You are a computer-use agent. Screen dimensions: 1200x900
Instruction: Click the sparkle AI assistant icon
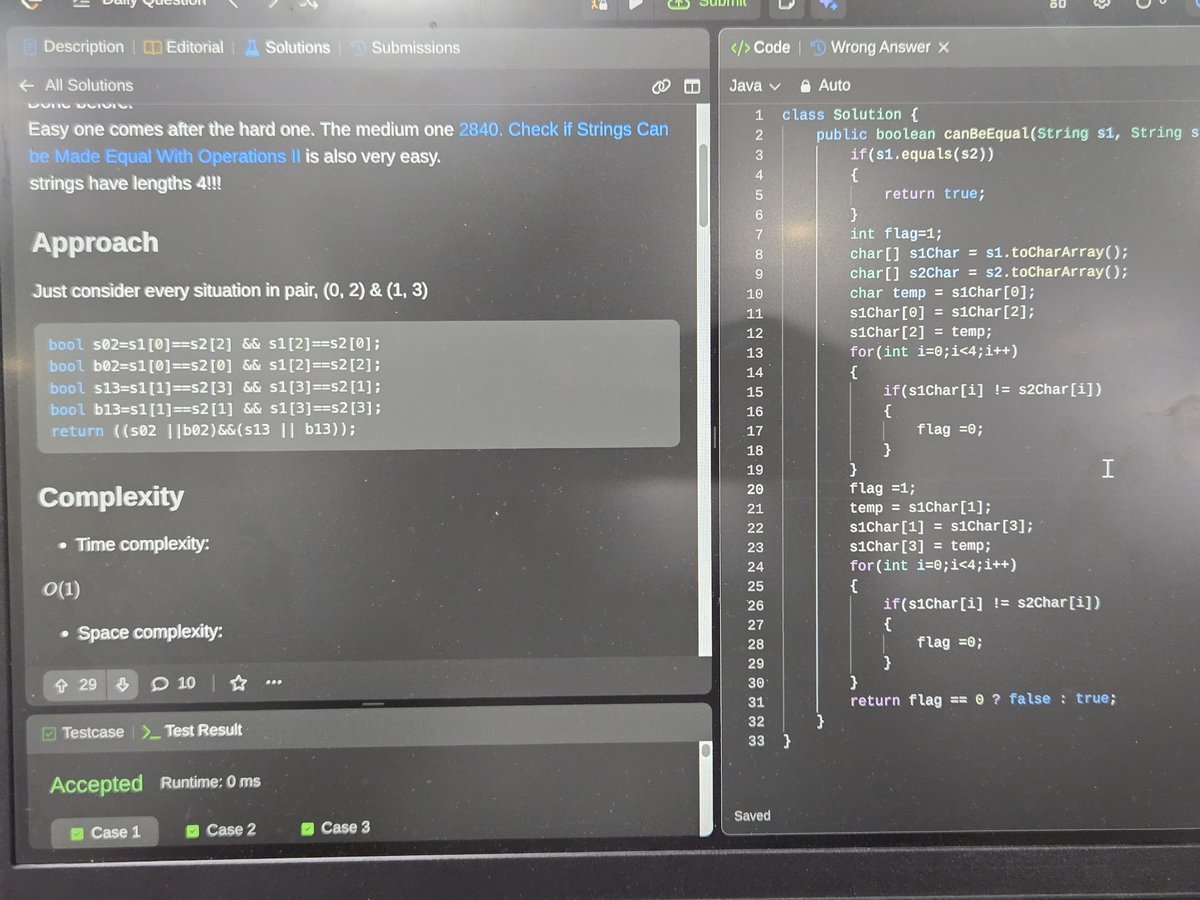[x=831, y=6]
